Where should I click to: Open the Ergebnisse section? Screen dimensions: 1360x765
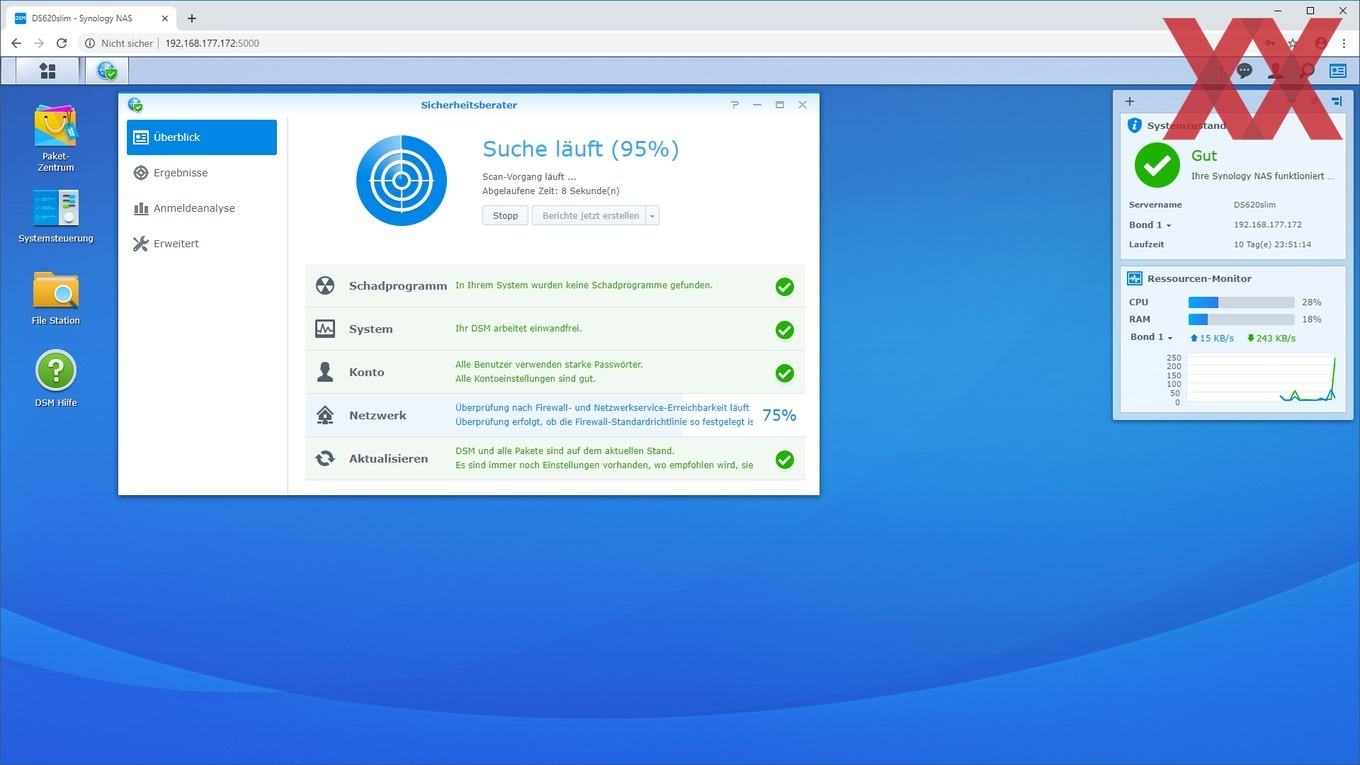[x=202, y=173]
